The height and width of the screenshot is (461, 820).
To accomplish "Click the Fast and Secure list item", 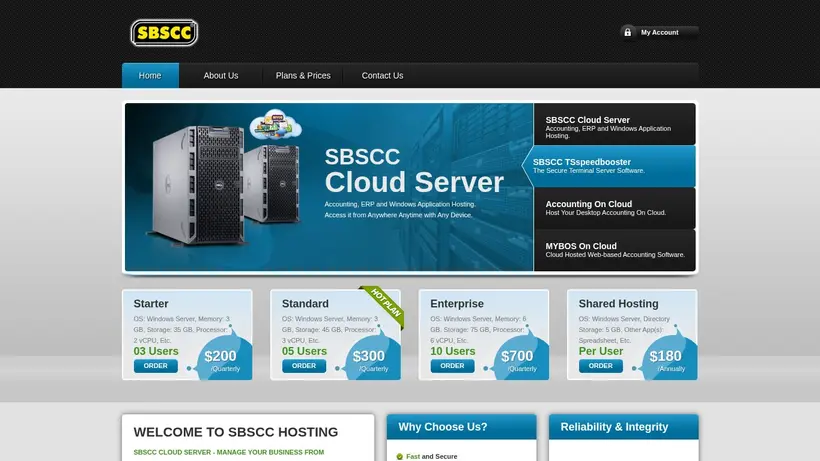I will [x=431, y=457].
